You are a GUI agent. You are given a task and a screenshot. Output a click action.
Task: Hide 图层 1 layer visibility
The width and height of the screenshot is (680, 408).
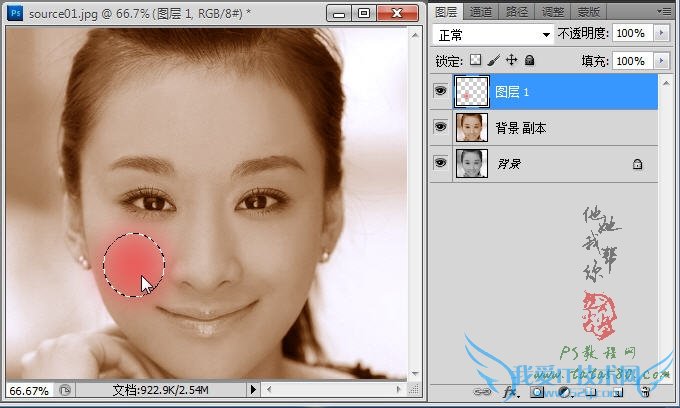(x=440, y=91)
